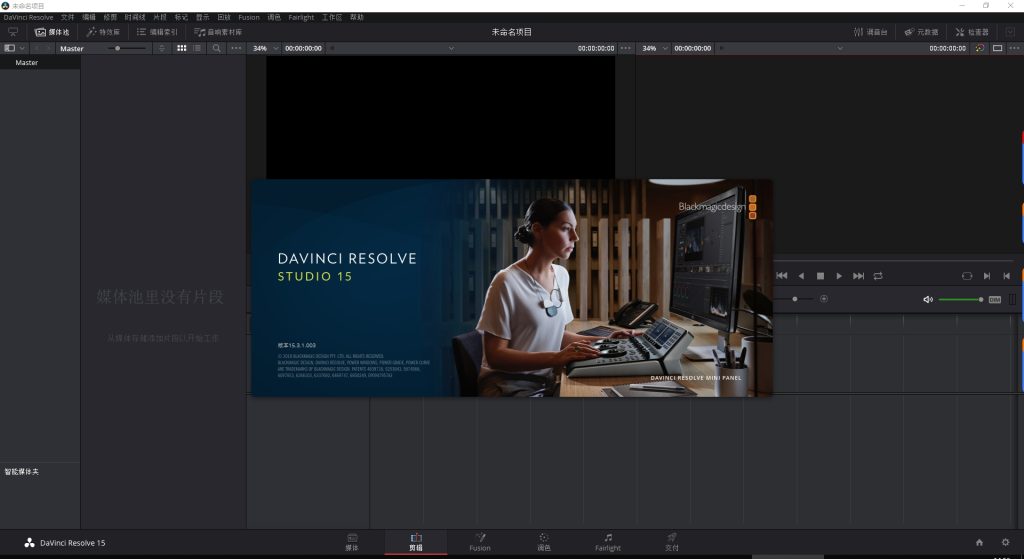1024x559 pixels.
Task: Open Project Settings gear icon
Action: pos(1005,543)
